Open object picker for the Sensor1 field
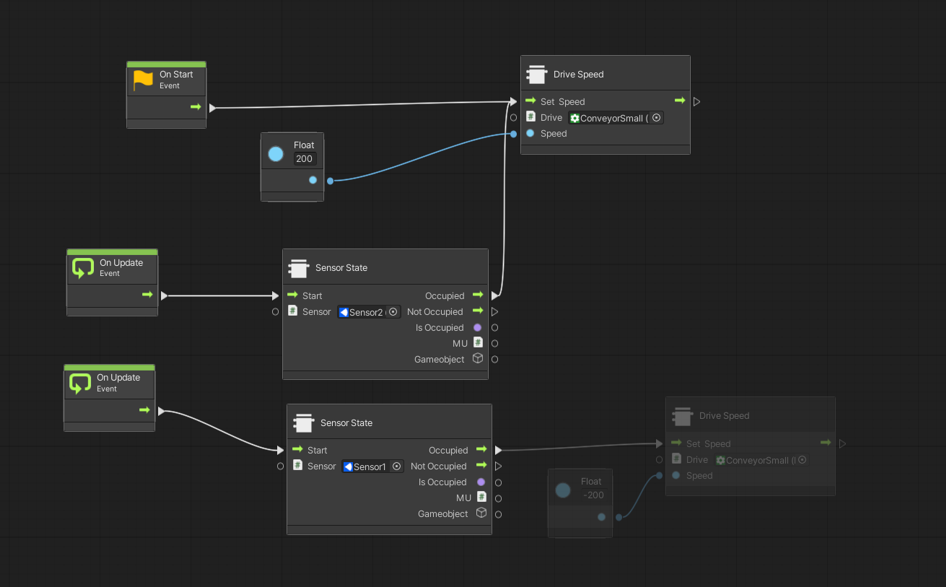Viewport: 946px width, 587px height. pos(397,466)
